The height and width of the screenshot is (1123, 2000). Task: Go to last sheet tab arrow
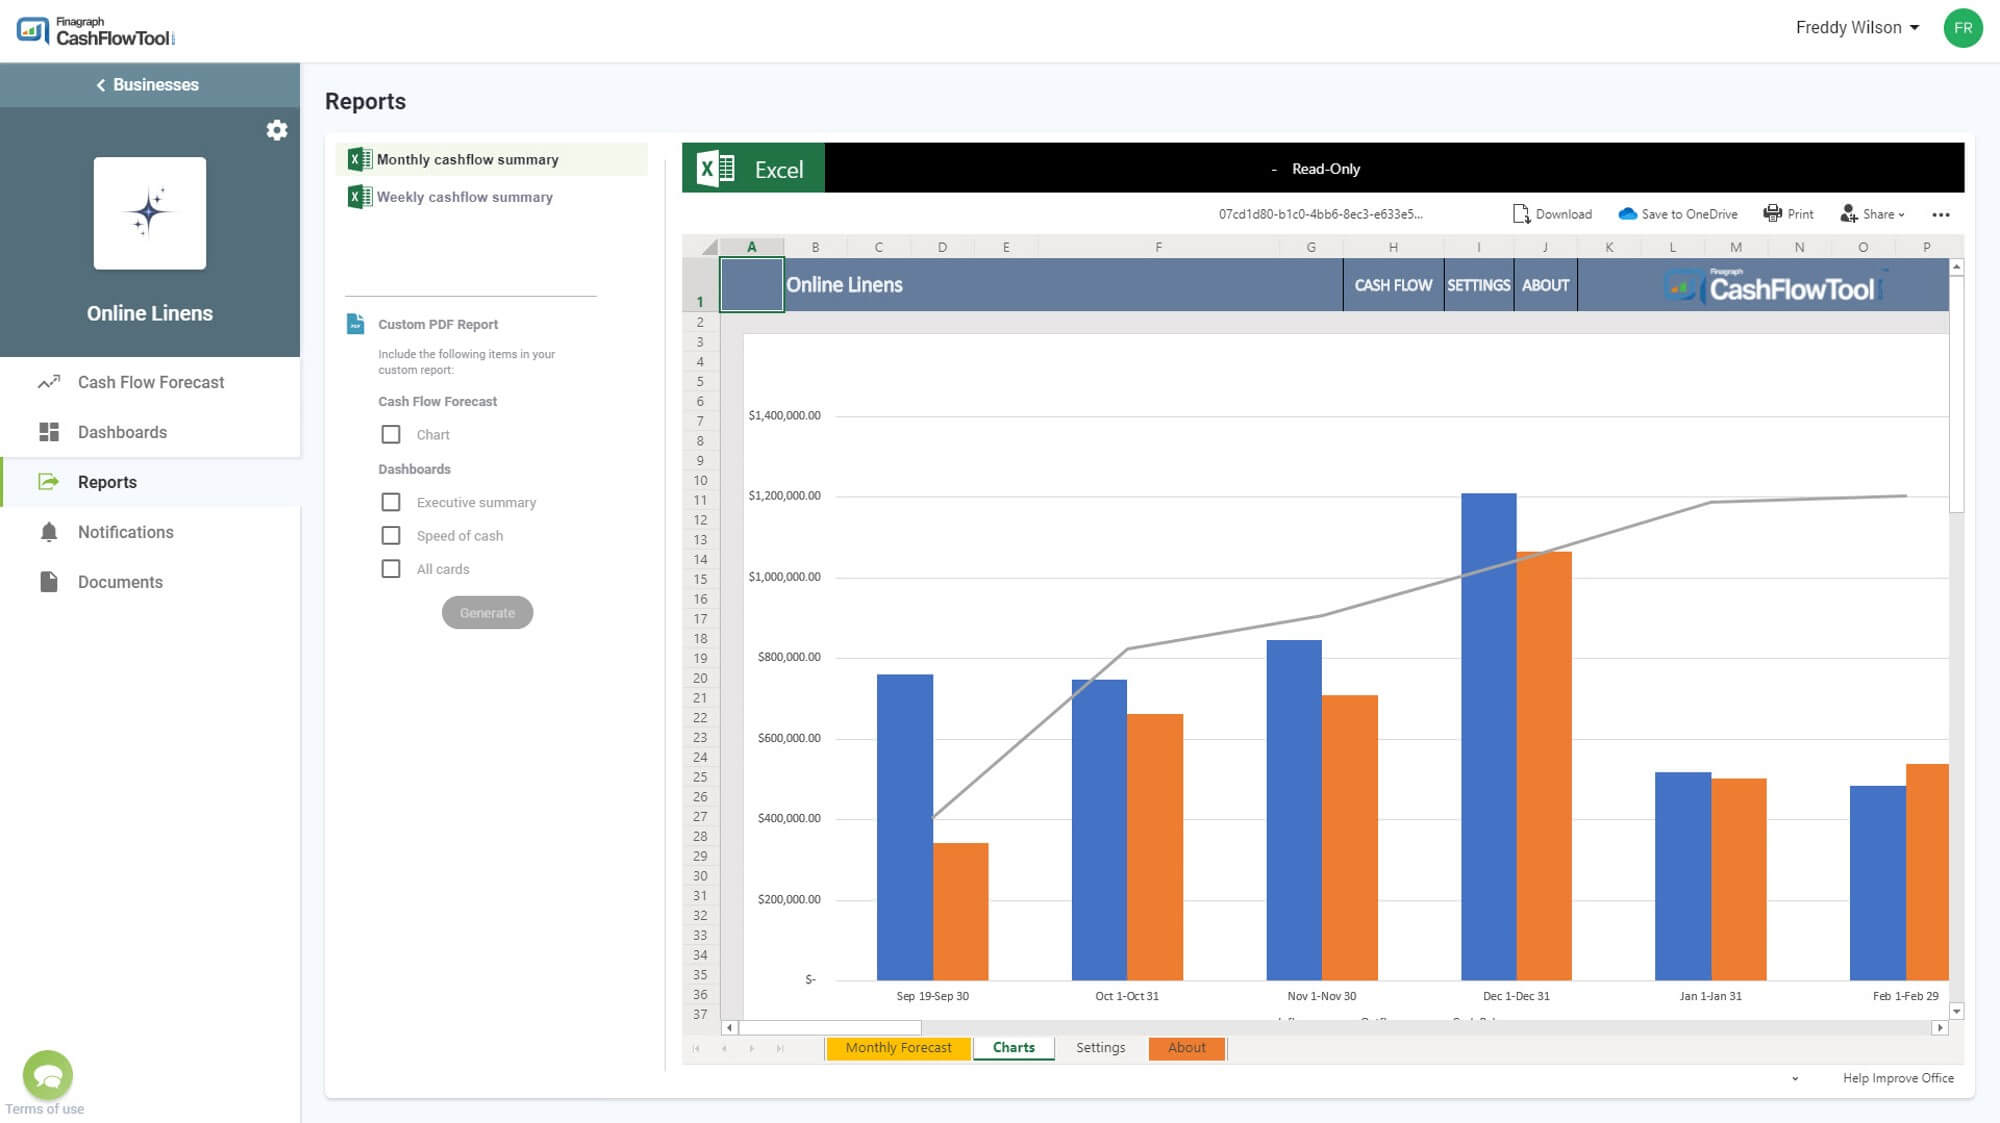pos(780,1048)
